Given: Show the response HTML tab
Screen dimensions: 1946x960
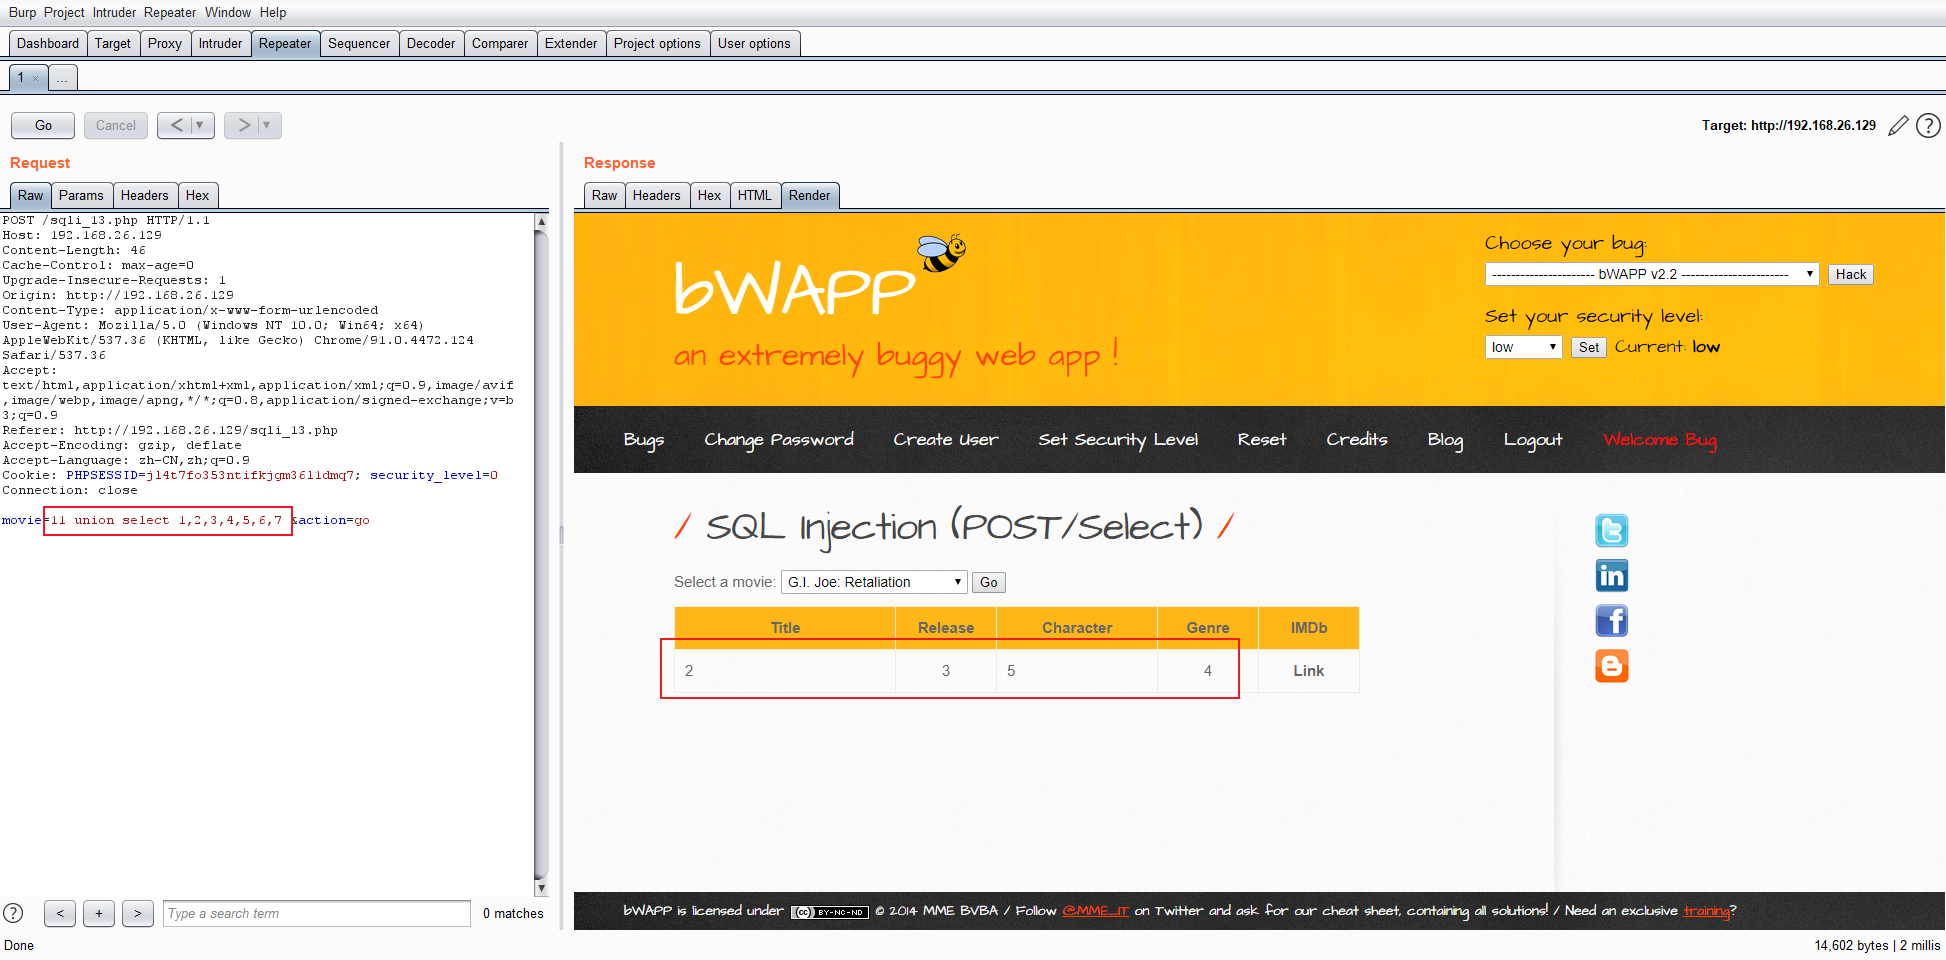Looking at the screenshot, I should [x=755, y=195].
